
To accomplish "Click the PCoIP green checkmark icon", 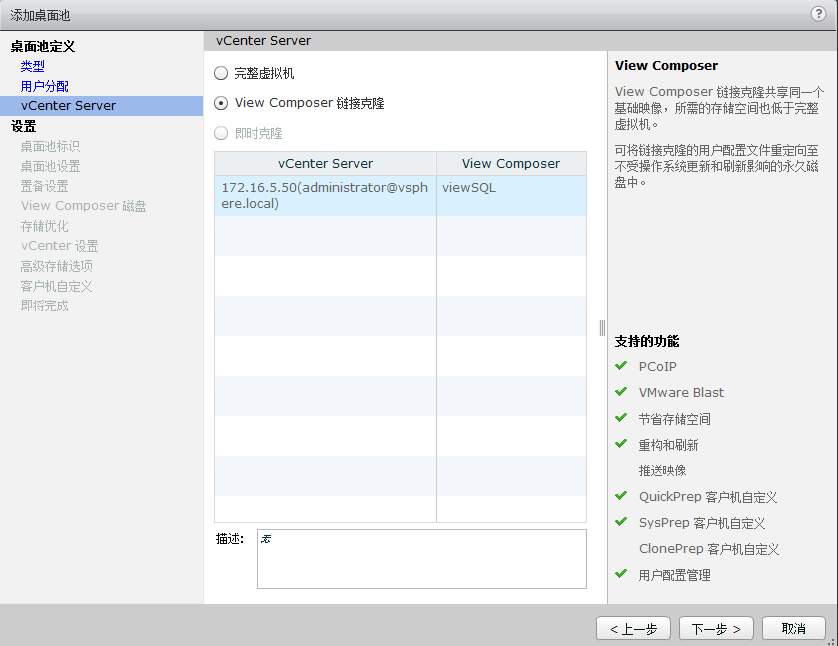I will pyautogui.click(x=621, y=366).
